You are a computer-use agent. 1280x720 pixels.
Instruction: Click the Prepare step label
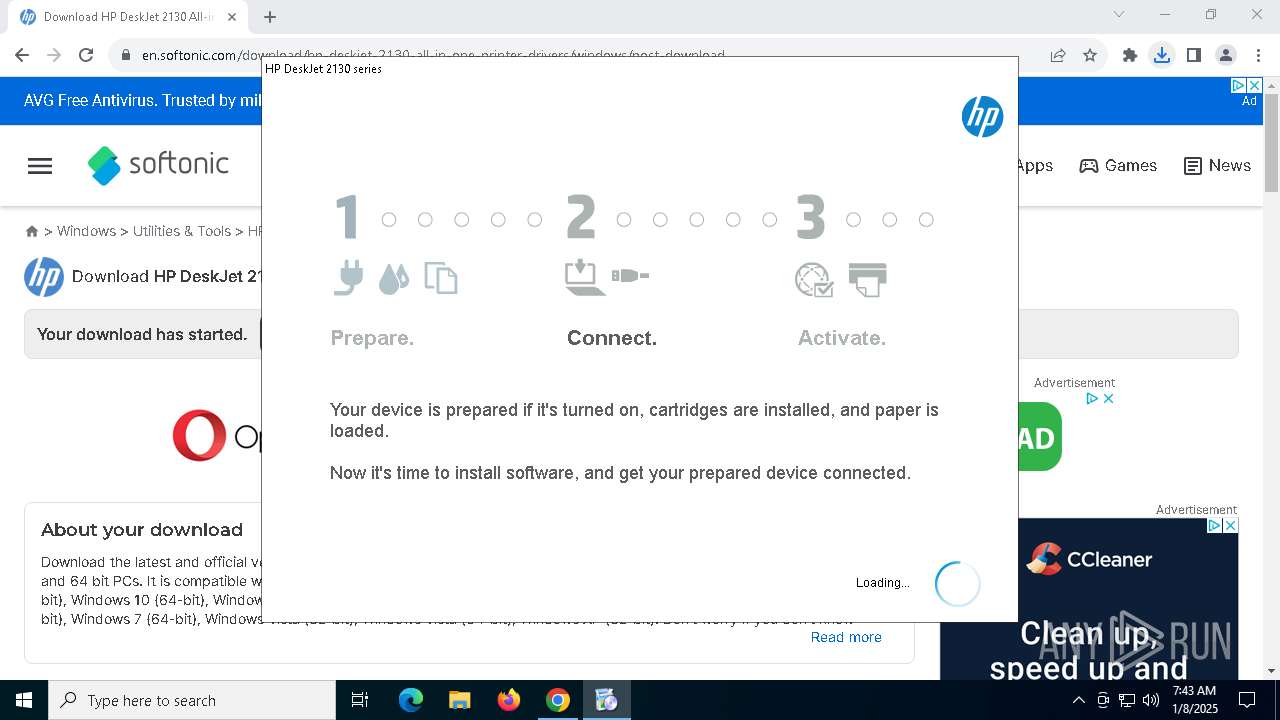point(372,338)
